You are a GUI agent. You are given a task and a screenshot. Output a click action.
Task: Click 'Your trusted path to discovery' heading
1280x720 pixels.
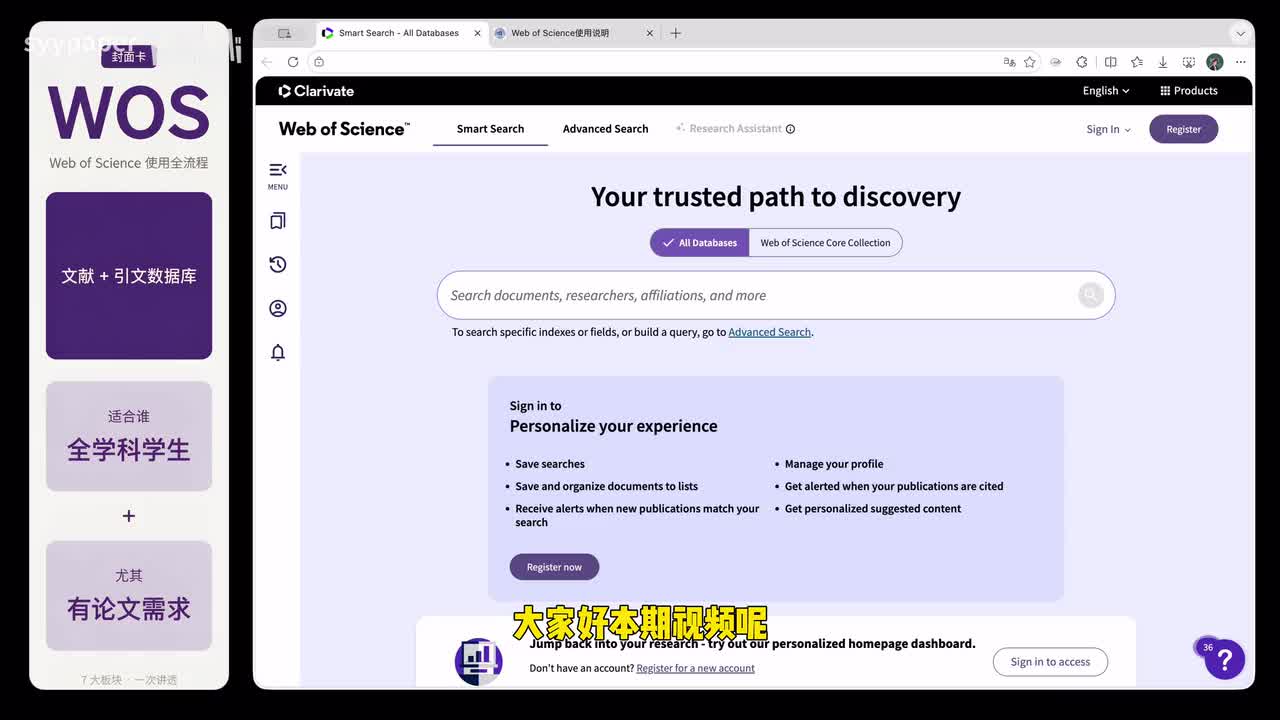pyautogui.click(x=776, y=197)
